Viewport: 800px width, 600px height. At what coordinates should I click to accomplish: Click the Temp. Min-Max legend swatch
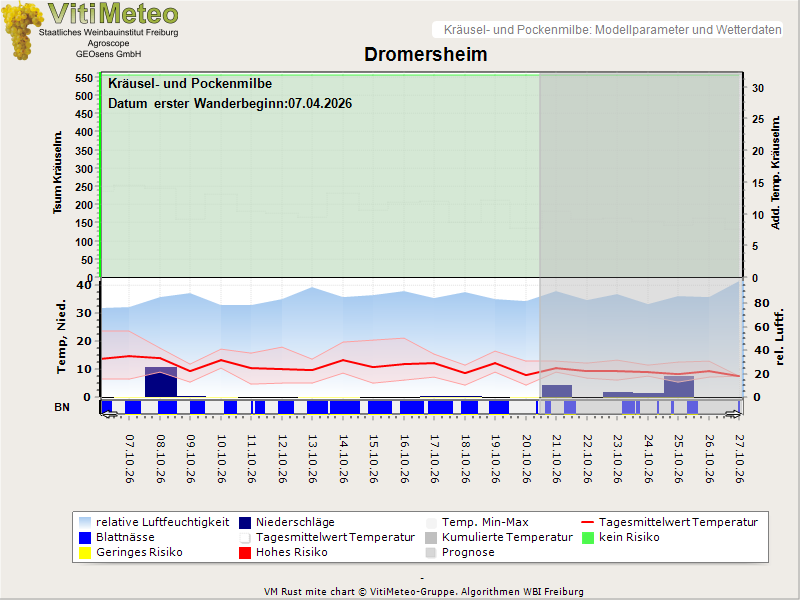tap(431, 522)
